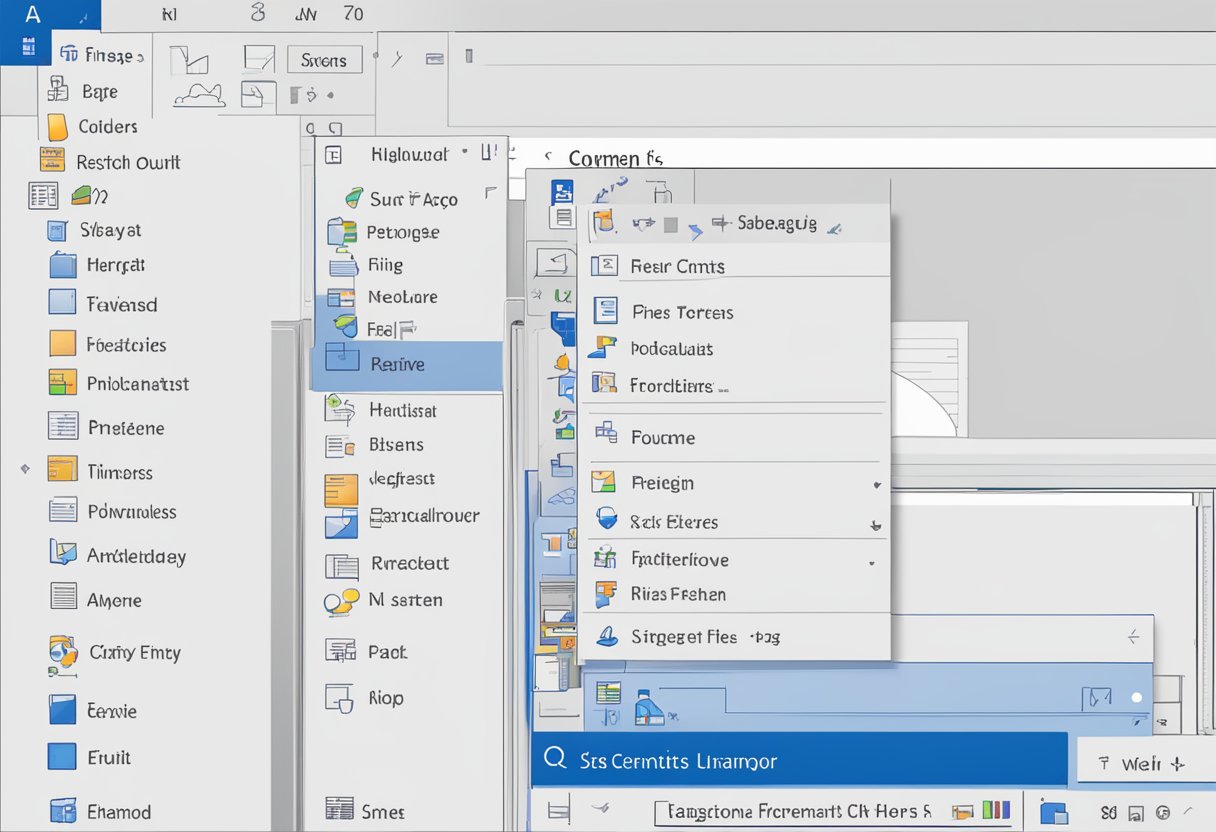
Task: Select the "Fesr Cmts" menu entry
Action: coord(678,266)
